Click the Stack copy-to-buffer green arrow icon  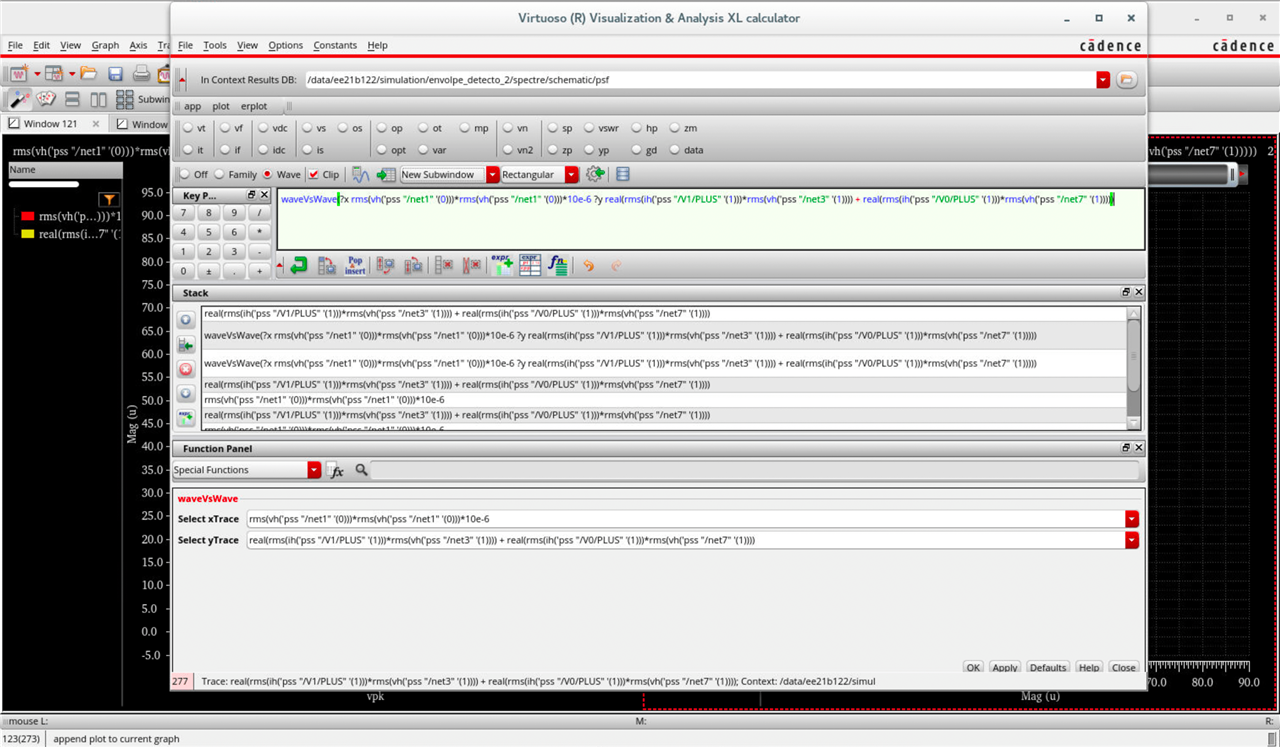point(186,344)
